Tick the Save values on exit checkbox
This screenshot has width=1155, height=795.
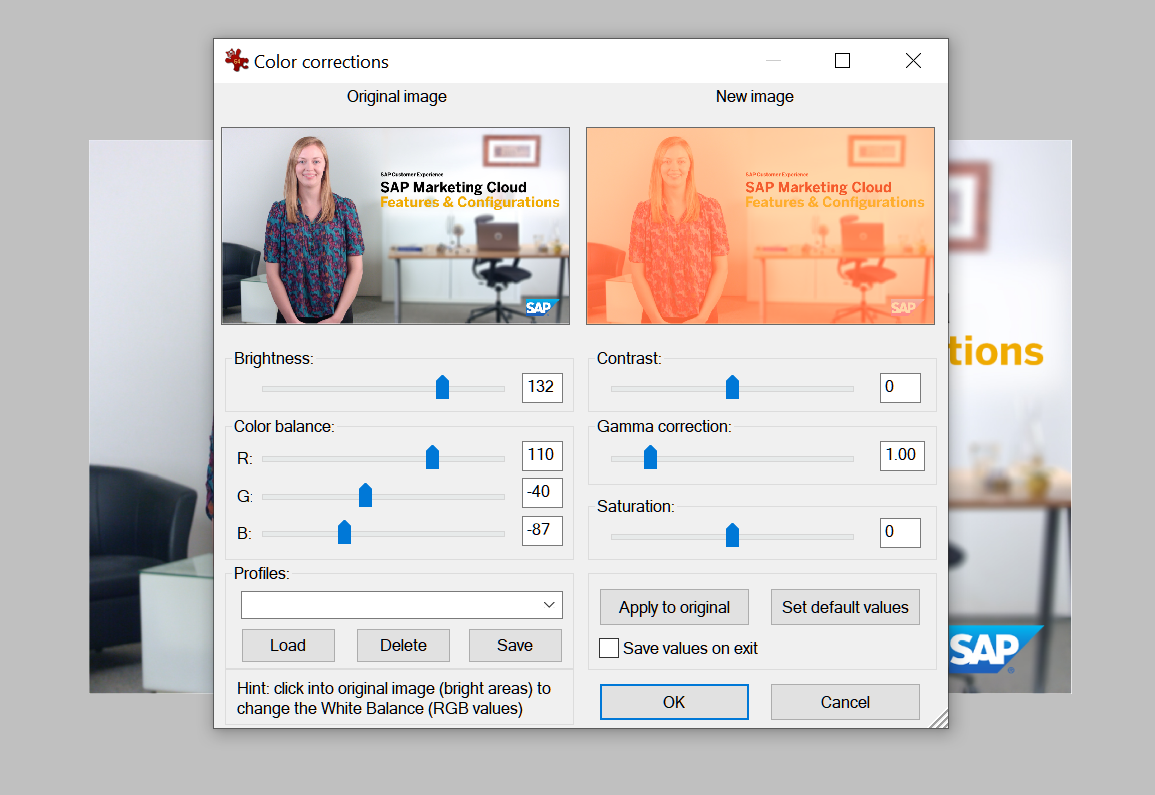click(608, 648)
